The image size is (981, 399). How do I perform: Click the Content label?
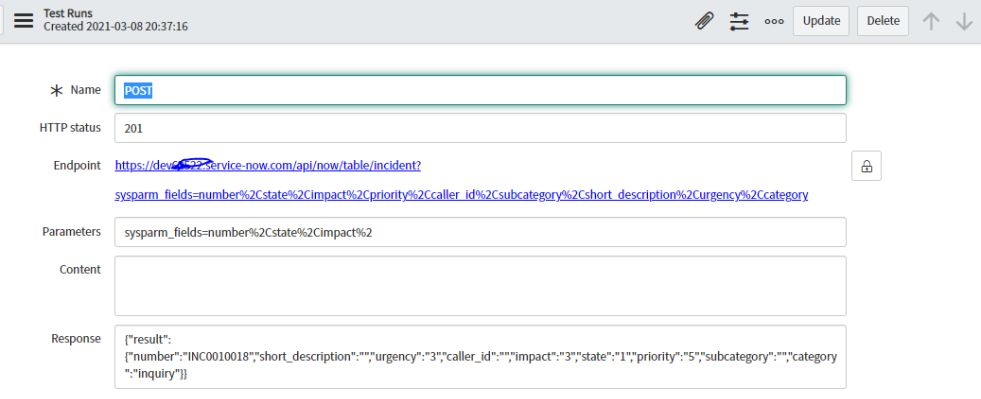(x=80, y=270)
